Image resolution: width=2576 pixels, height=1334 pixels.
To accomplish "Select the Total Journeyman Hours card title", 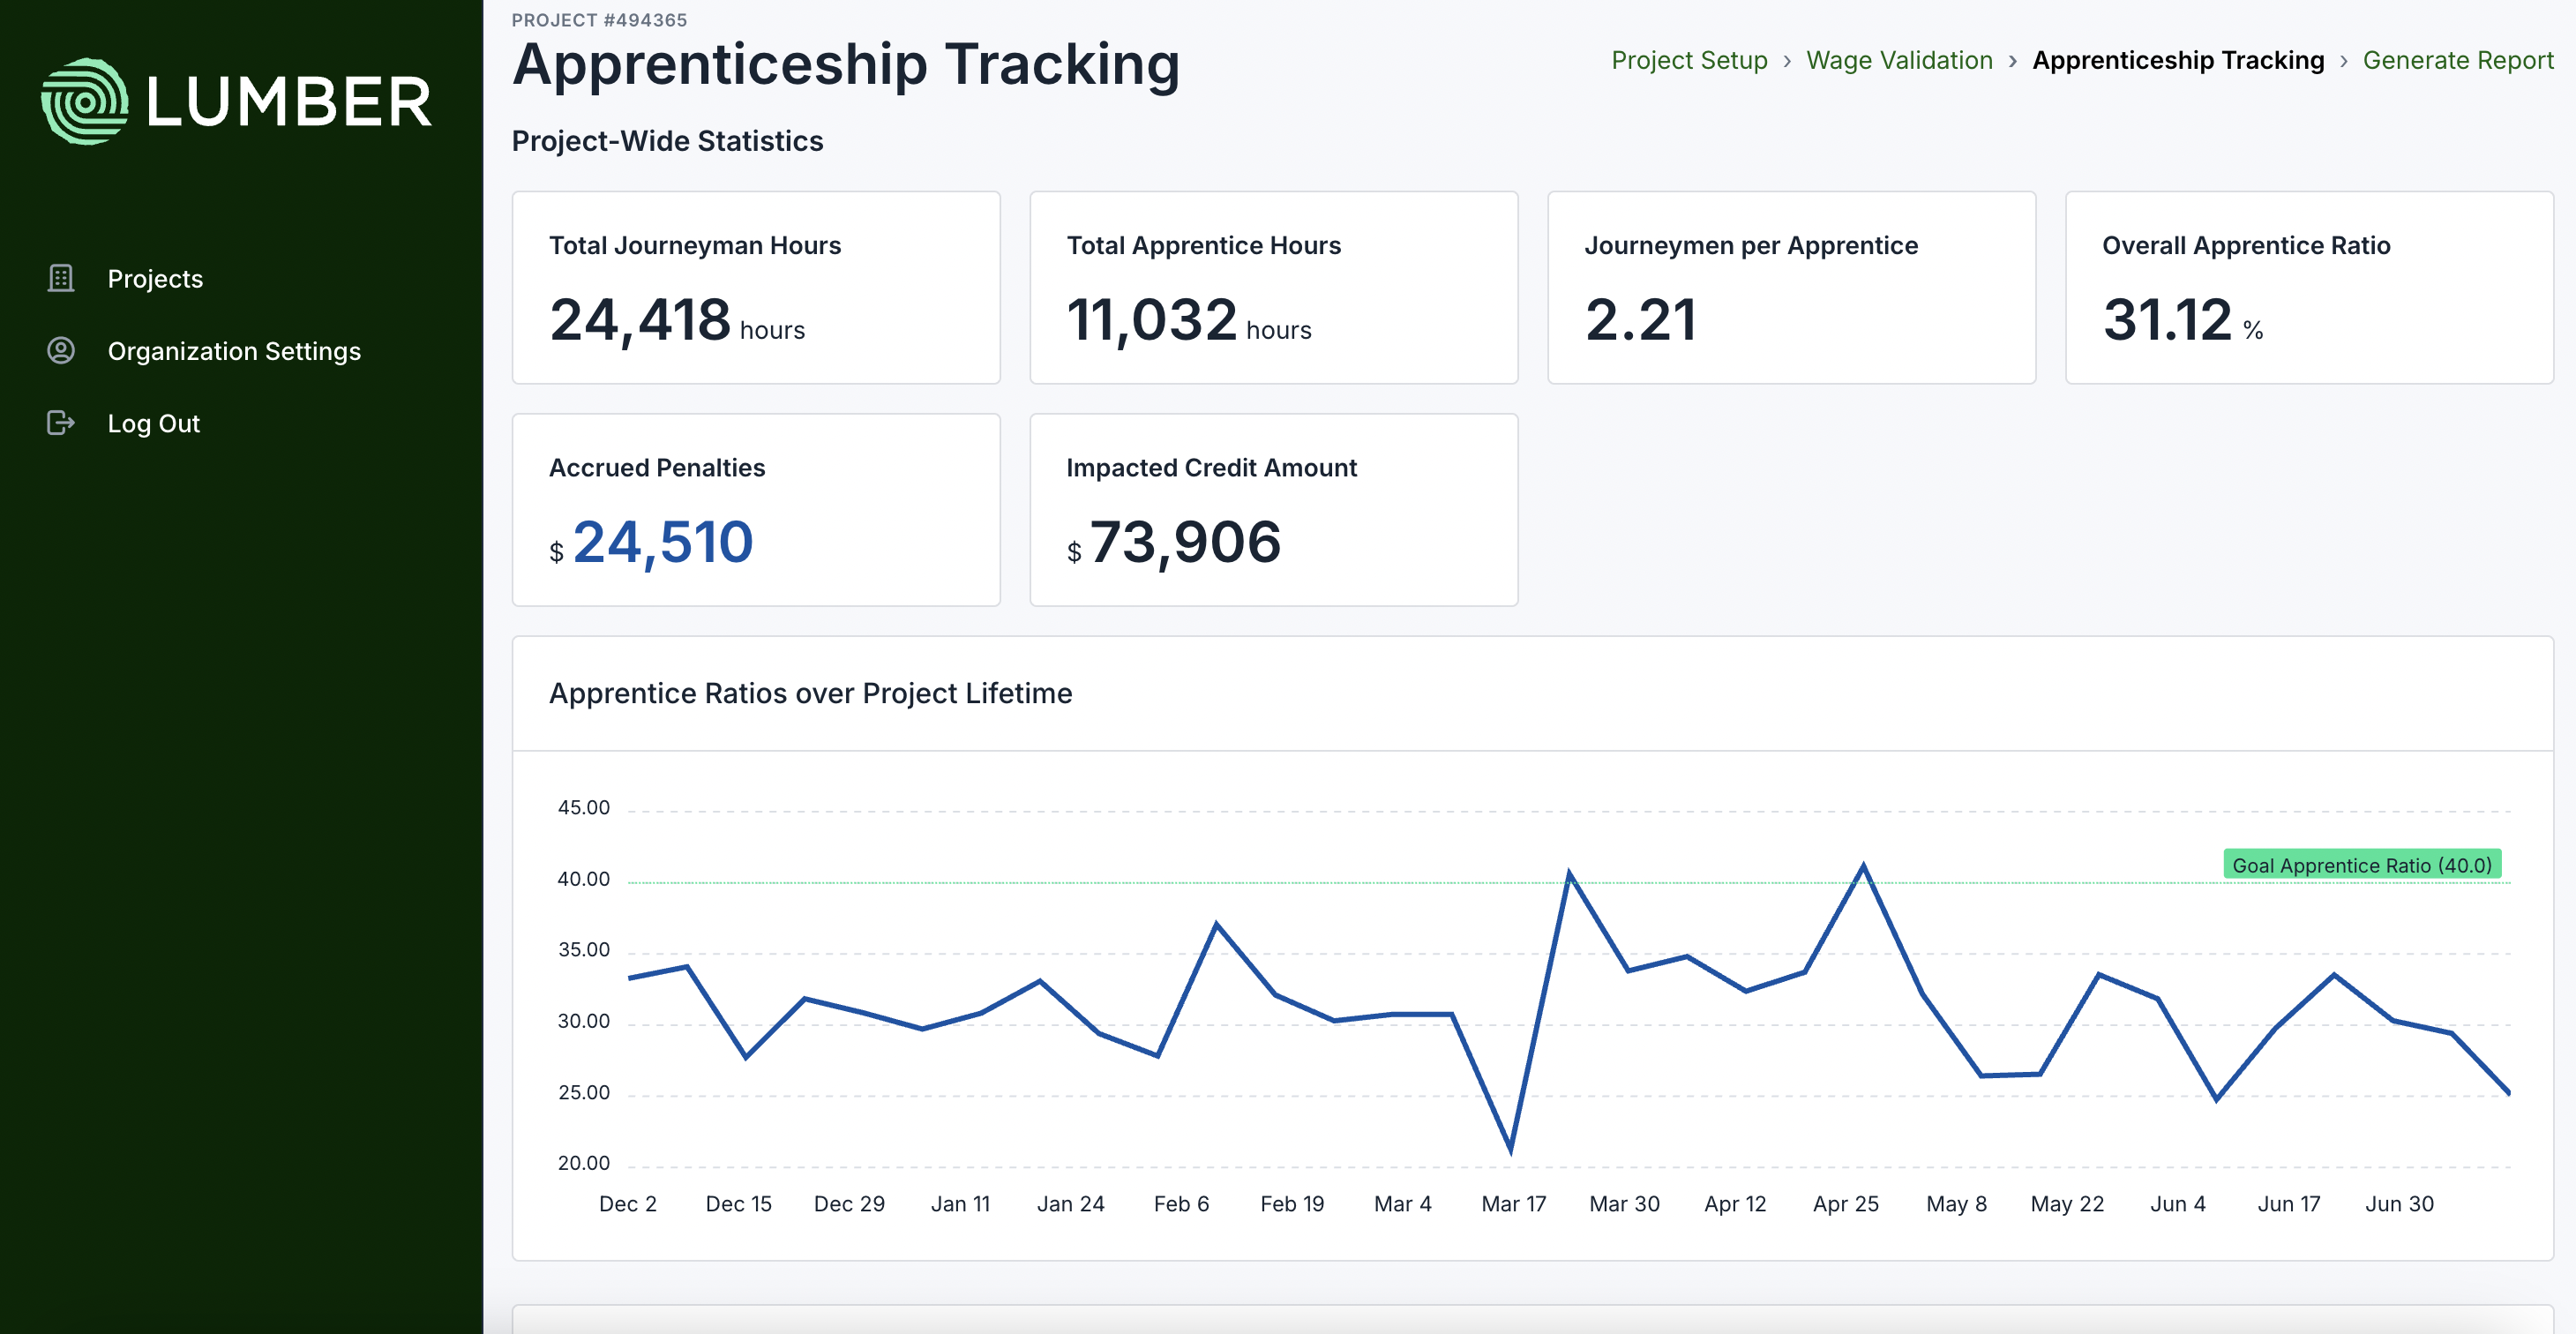I will pyautogui.click(x=695, y=246).
